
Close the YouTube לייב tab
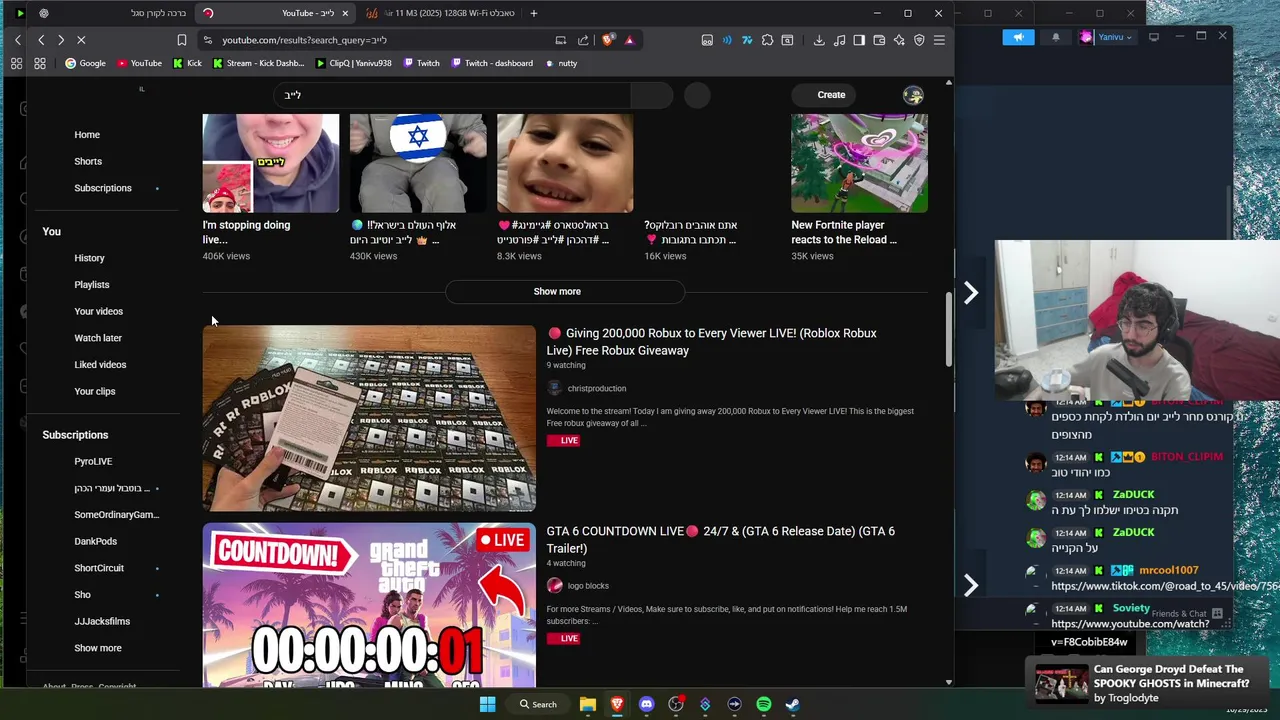pyautogui.click(x=345, y=13)
